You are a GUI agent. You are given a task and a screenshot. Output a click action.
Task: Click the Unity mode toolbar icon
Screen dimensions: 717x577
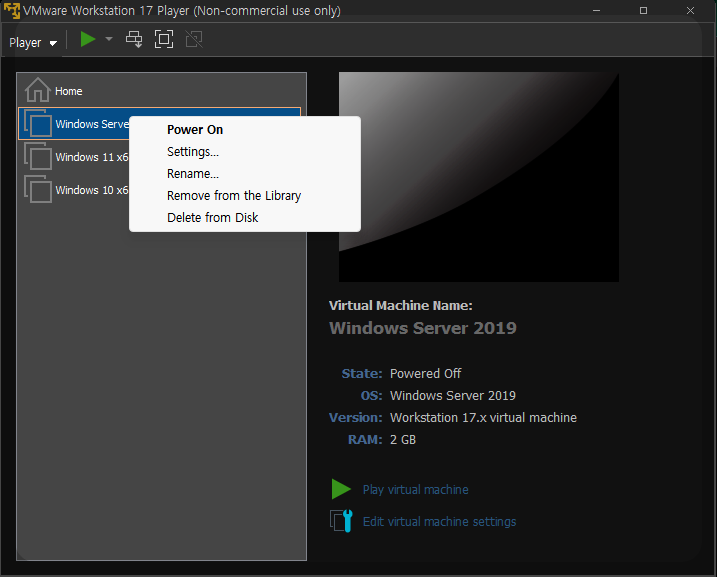click(x=194, y=39)
